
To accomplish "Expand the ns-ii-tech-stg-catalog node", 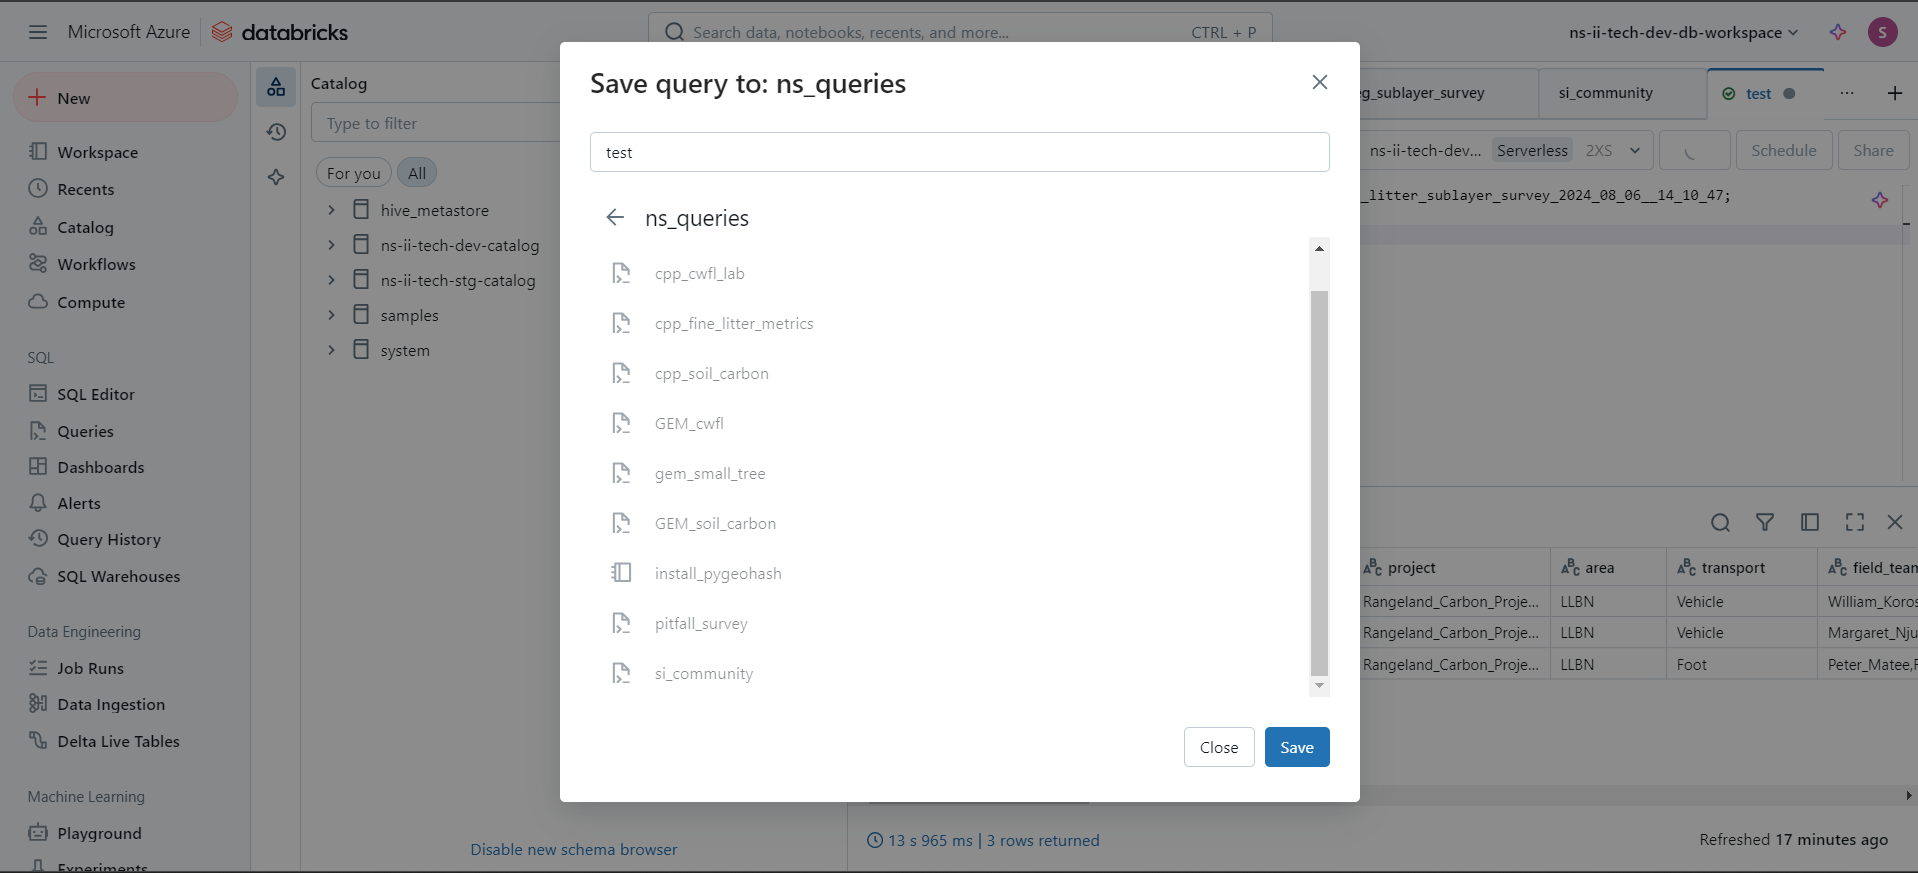I will (x=331, y=280).
